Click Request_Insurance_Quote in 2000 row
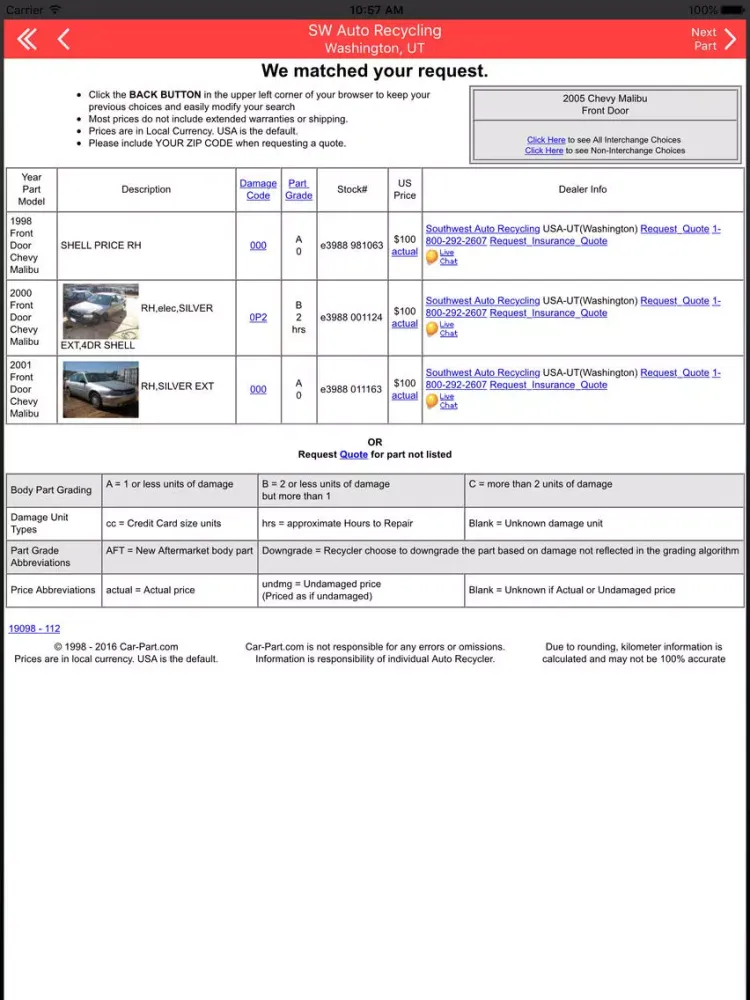Screen dimensions: 750x1000 [548, 313]
